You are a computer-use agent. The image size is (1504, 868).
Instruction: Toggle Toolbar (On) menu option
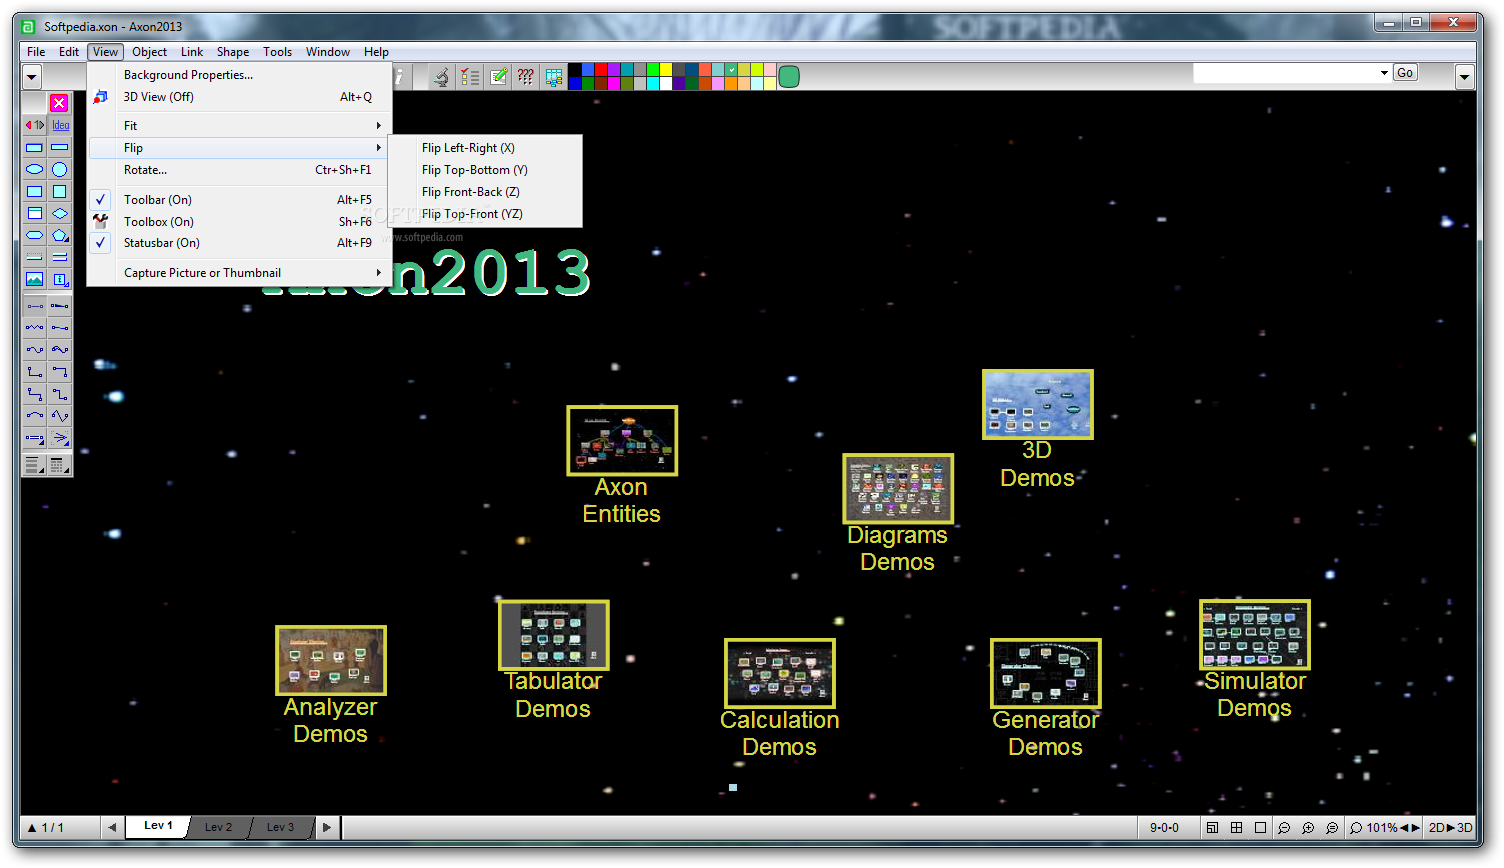click(x=239, y=200)
